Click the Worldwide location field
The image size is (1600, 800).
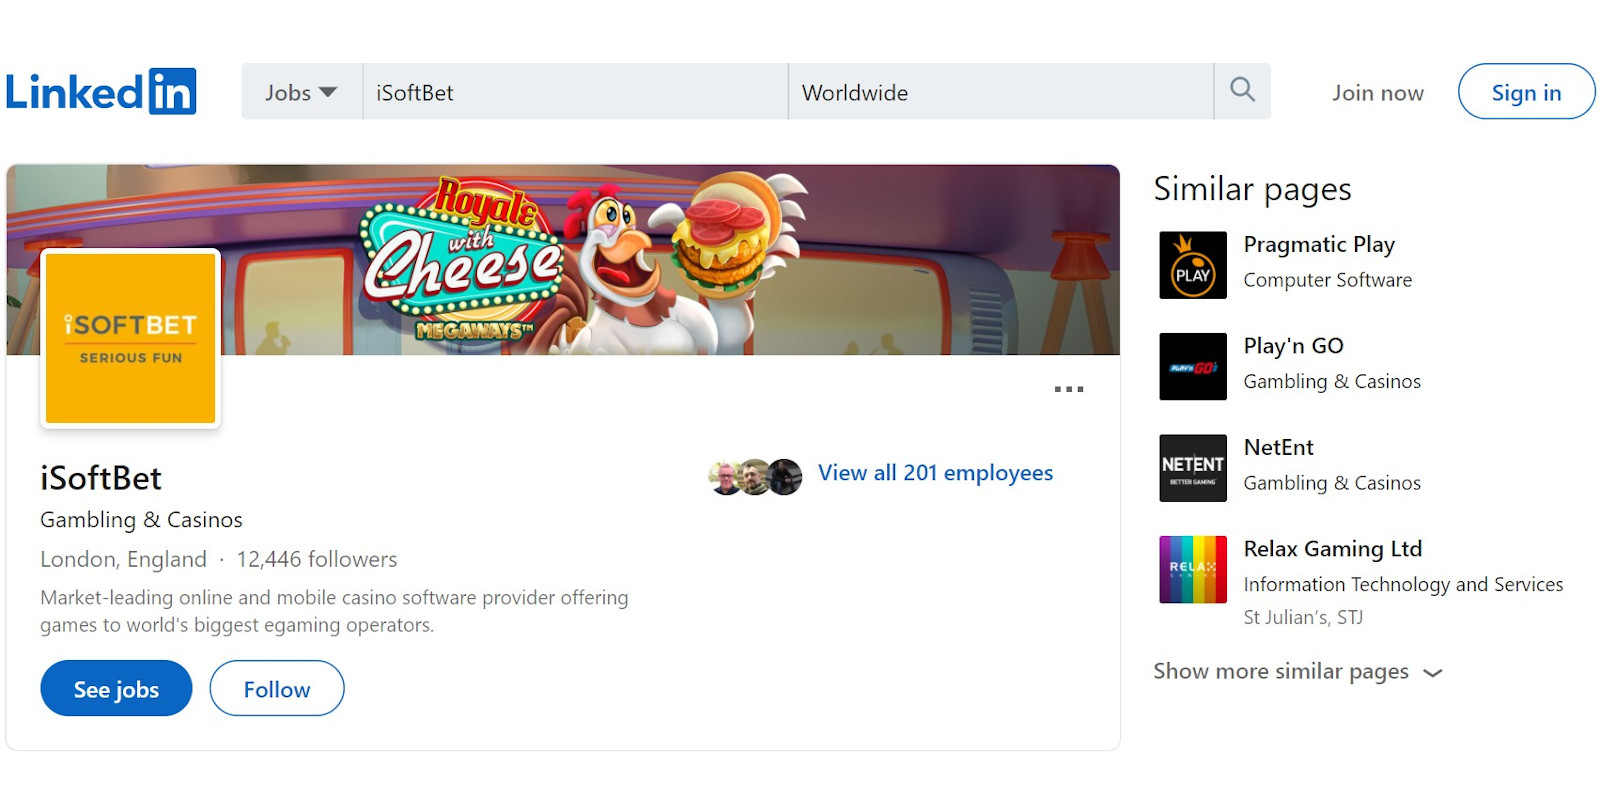click(x=1001, y=92)
